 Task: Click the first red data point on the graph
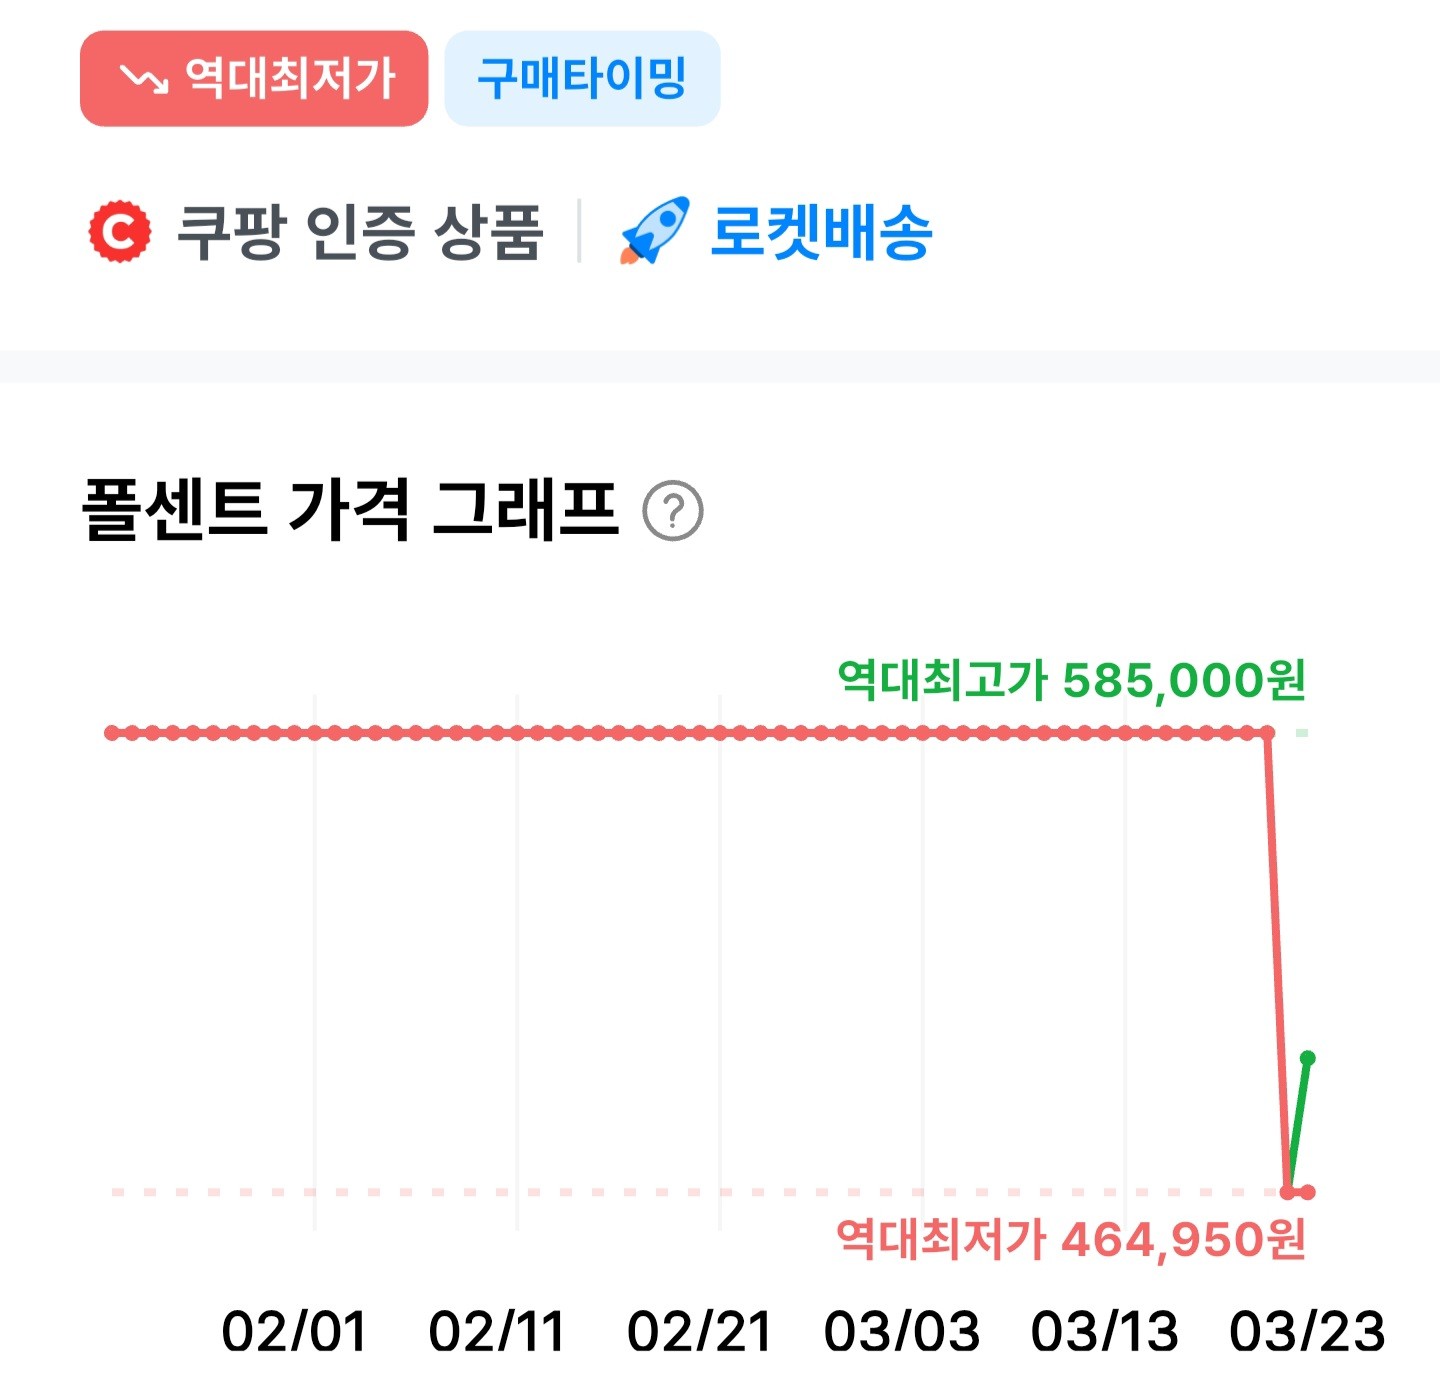(x=111, y=733)
